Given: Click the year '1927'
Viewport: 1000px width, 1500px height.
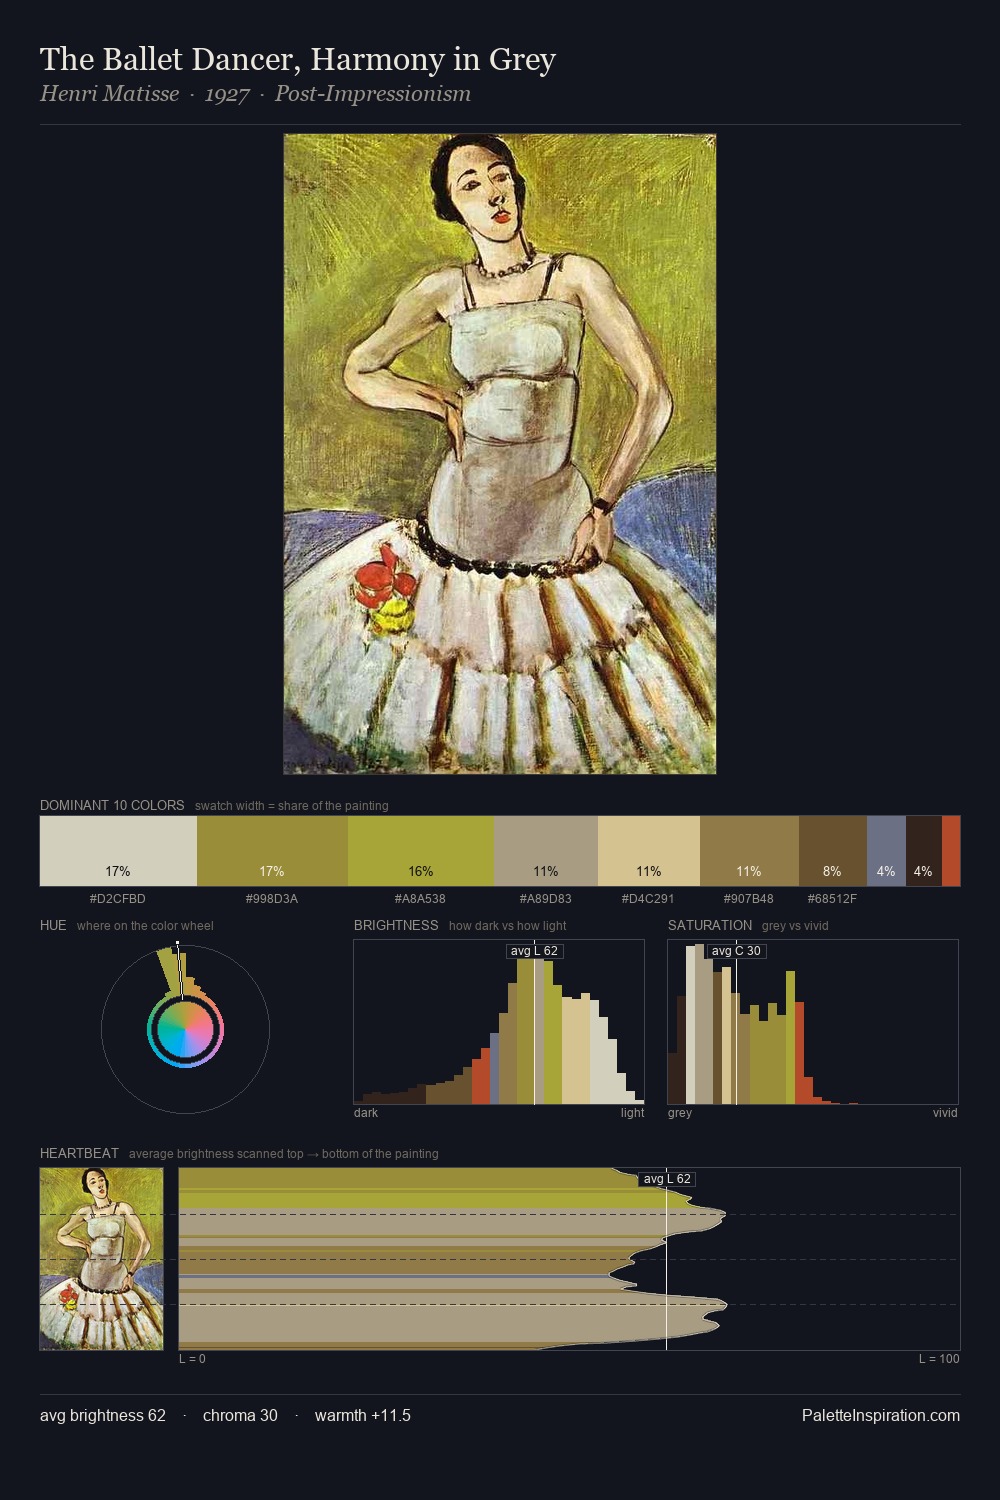Looking at the screenshot, I should point(227,95).
